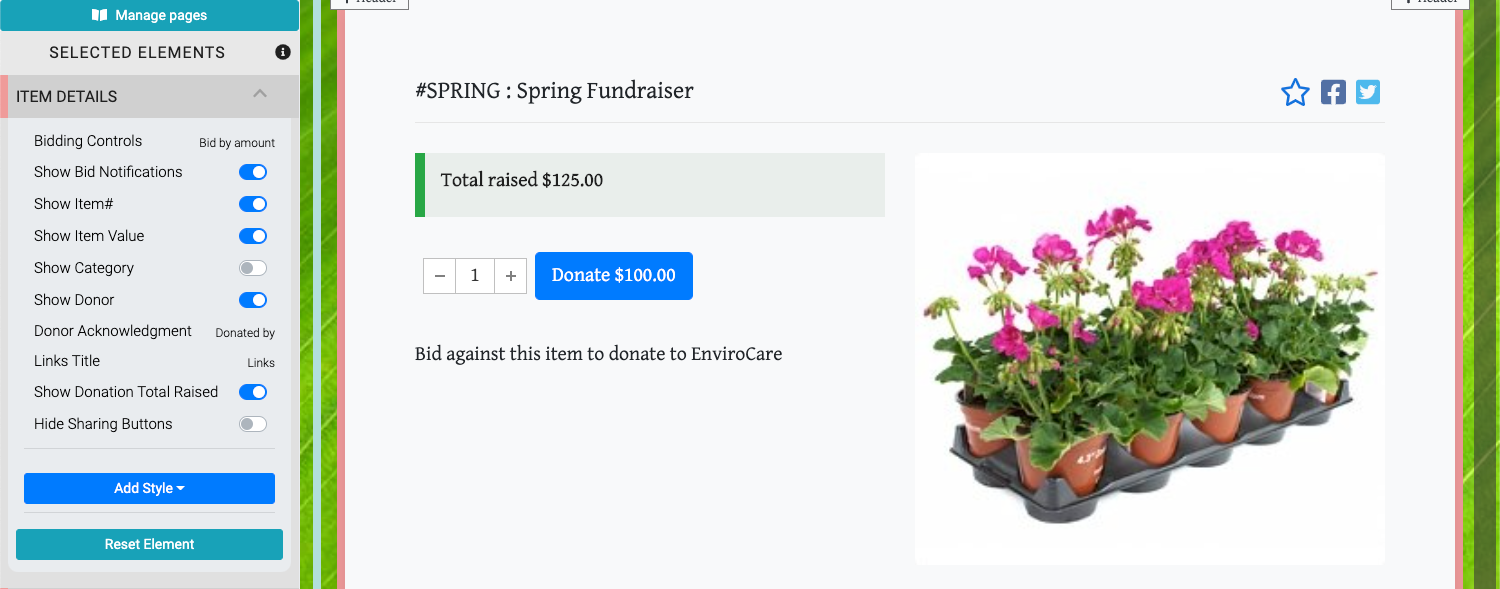Enable Hide Sharing Buttons toggle
The image size is (1500, 589).
(x=253, y=424)
